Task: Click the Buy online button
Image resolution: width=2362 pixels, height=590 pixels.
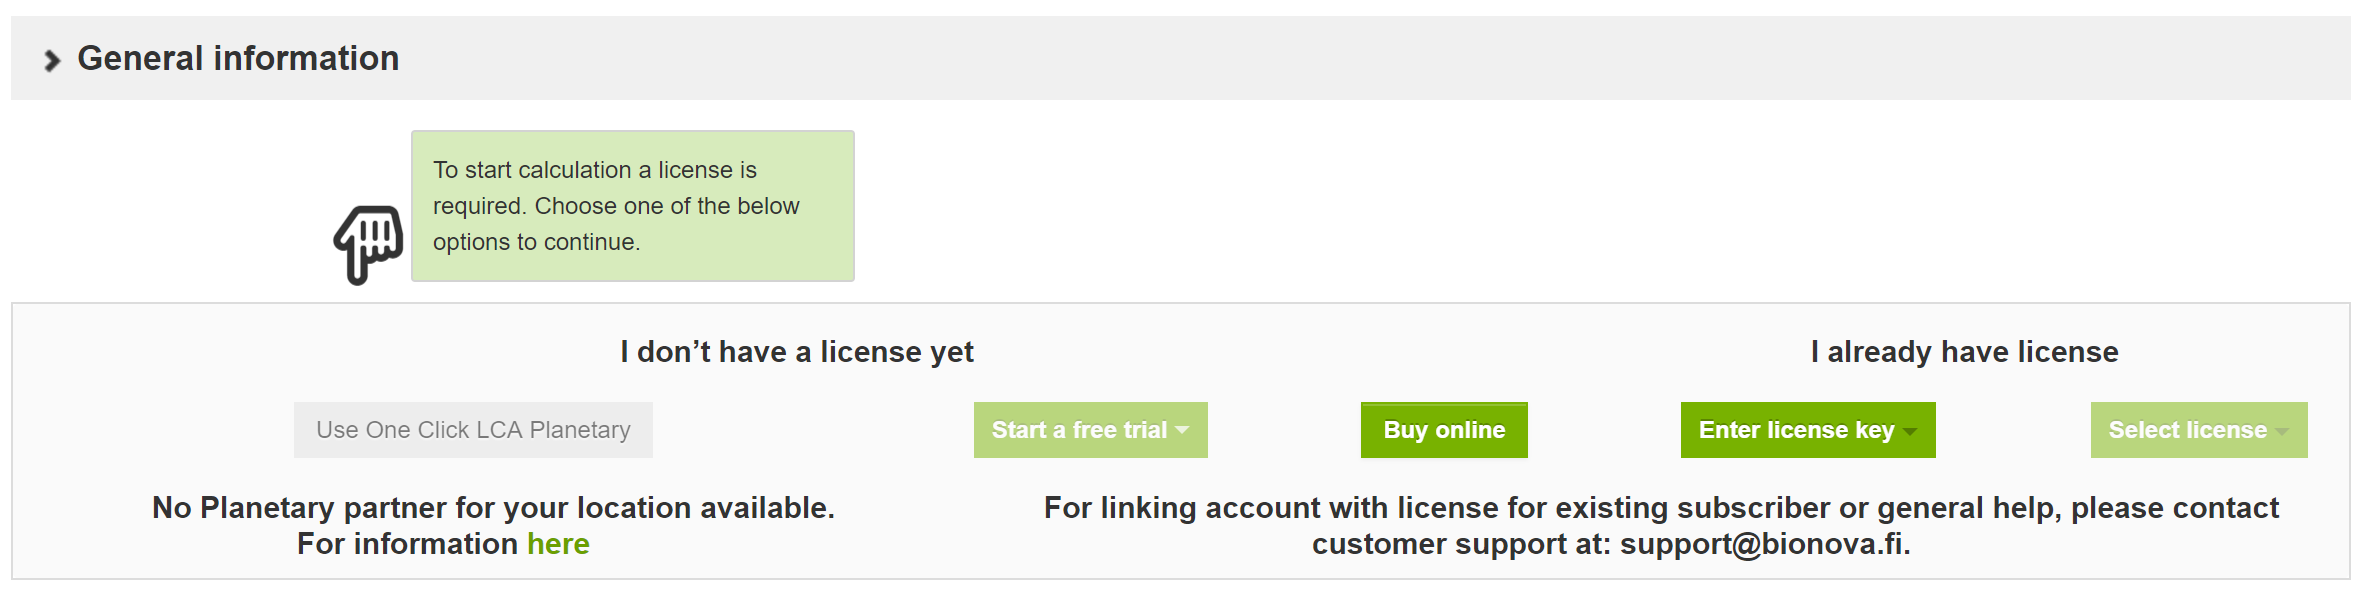Action: click(1444, 430)
